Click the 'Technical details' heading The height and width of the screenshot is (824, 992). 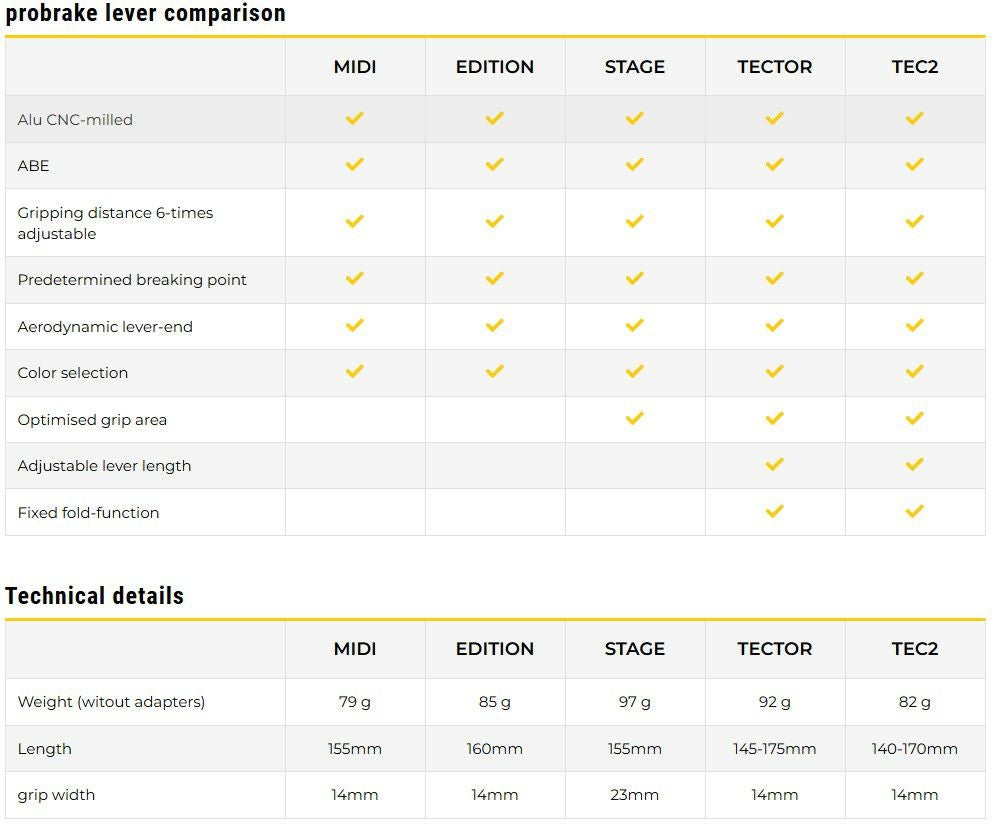(x=95, y=596)
